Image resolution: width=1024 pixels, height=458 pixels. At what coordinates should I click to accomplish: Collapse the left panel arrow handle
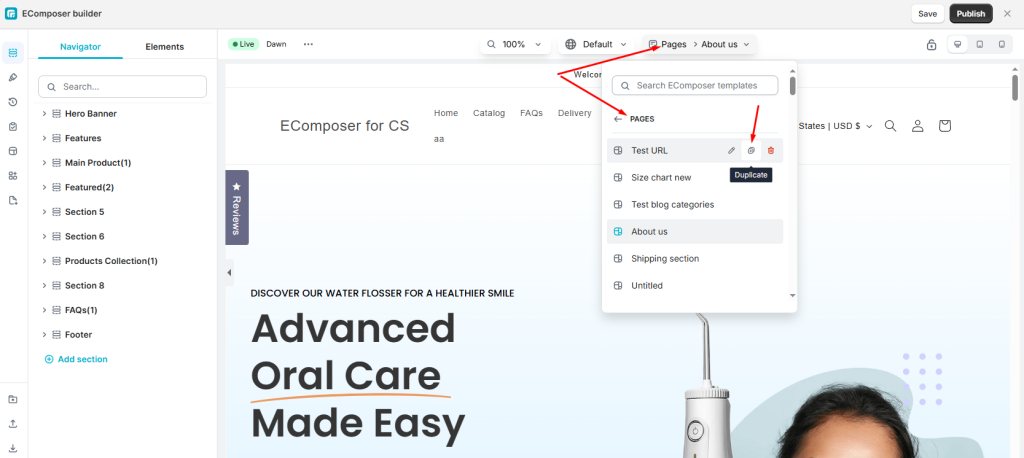tap(229, 272)
